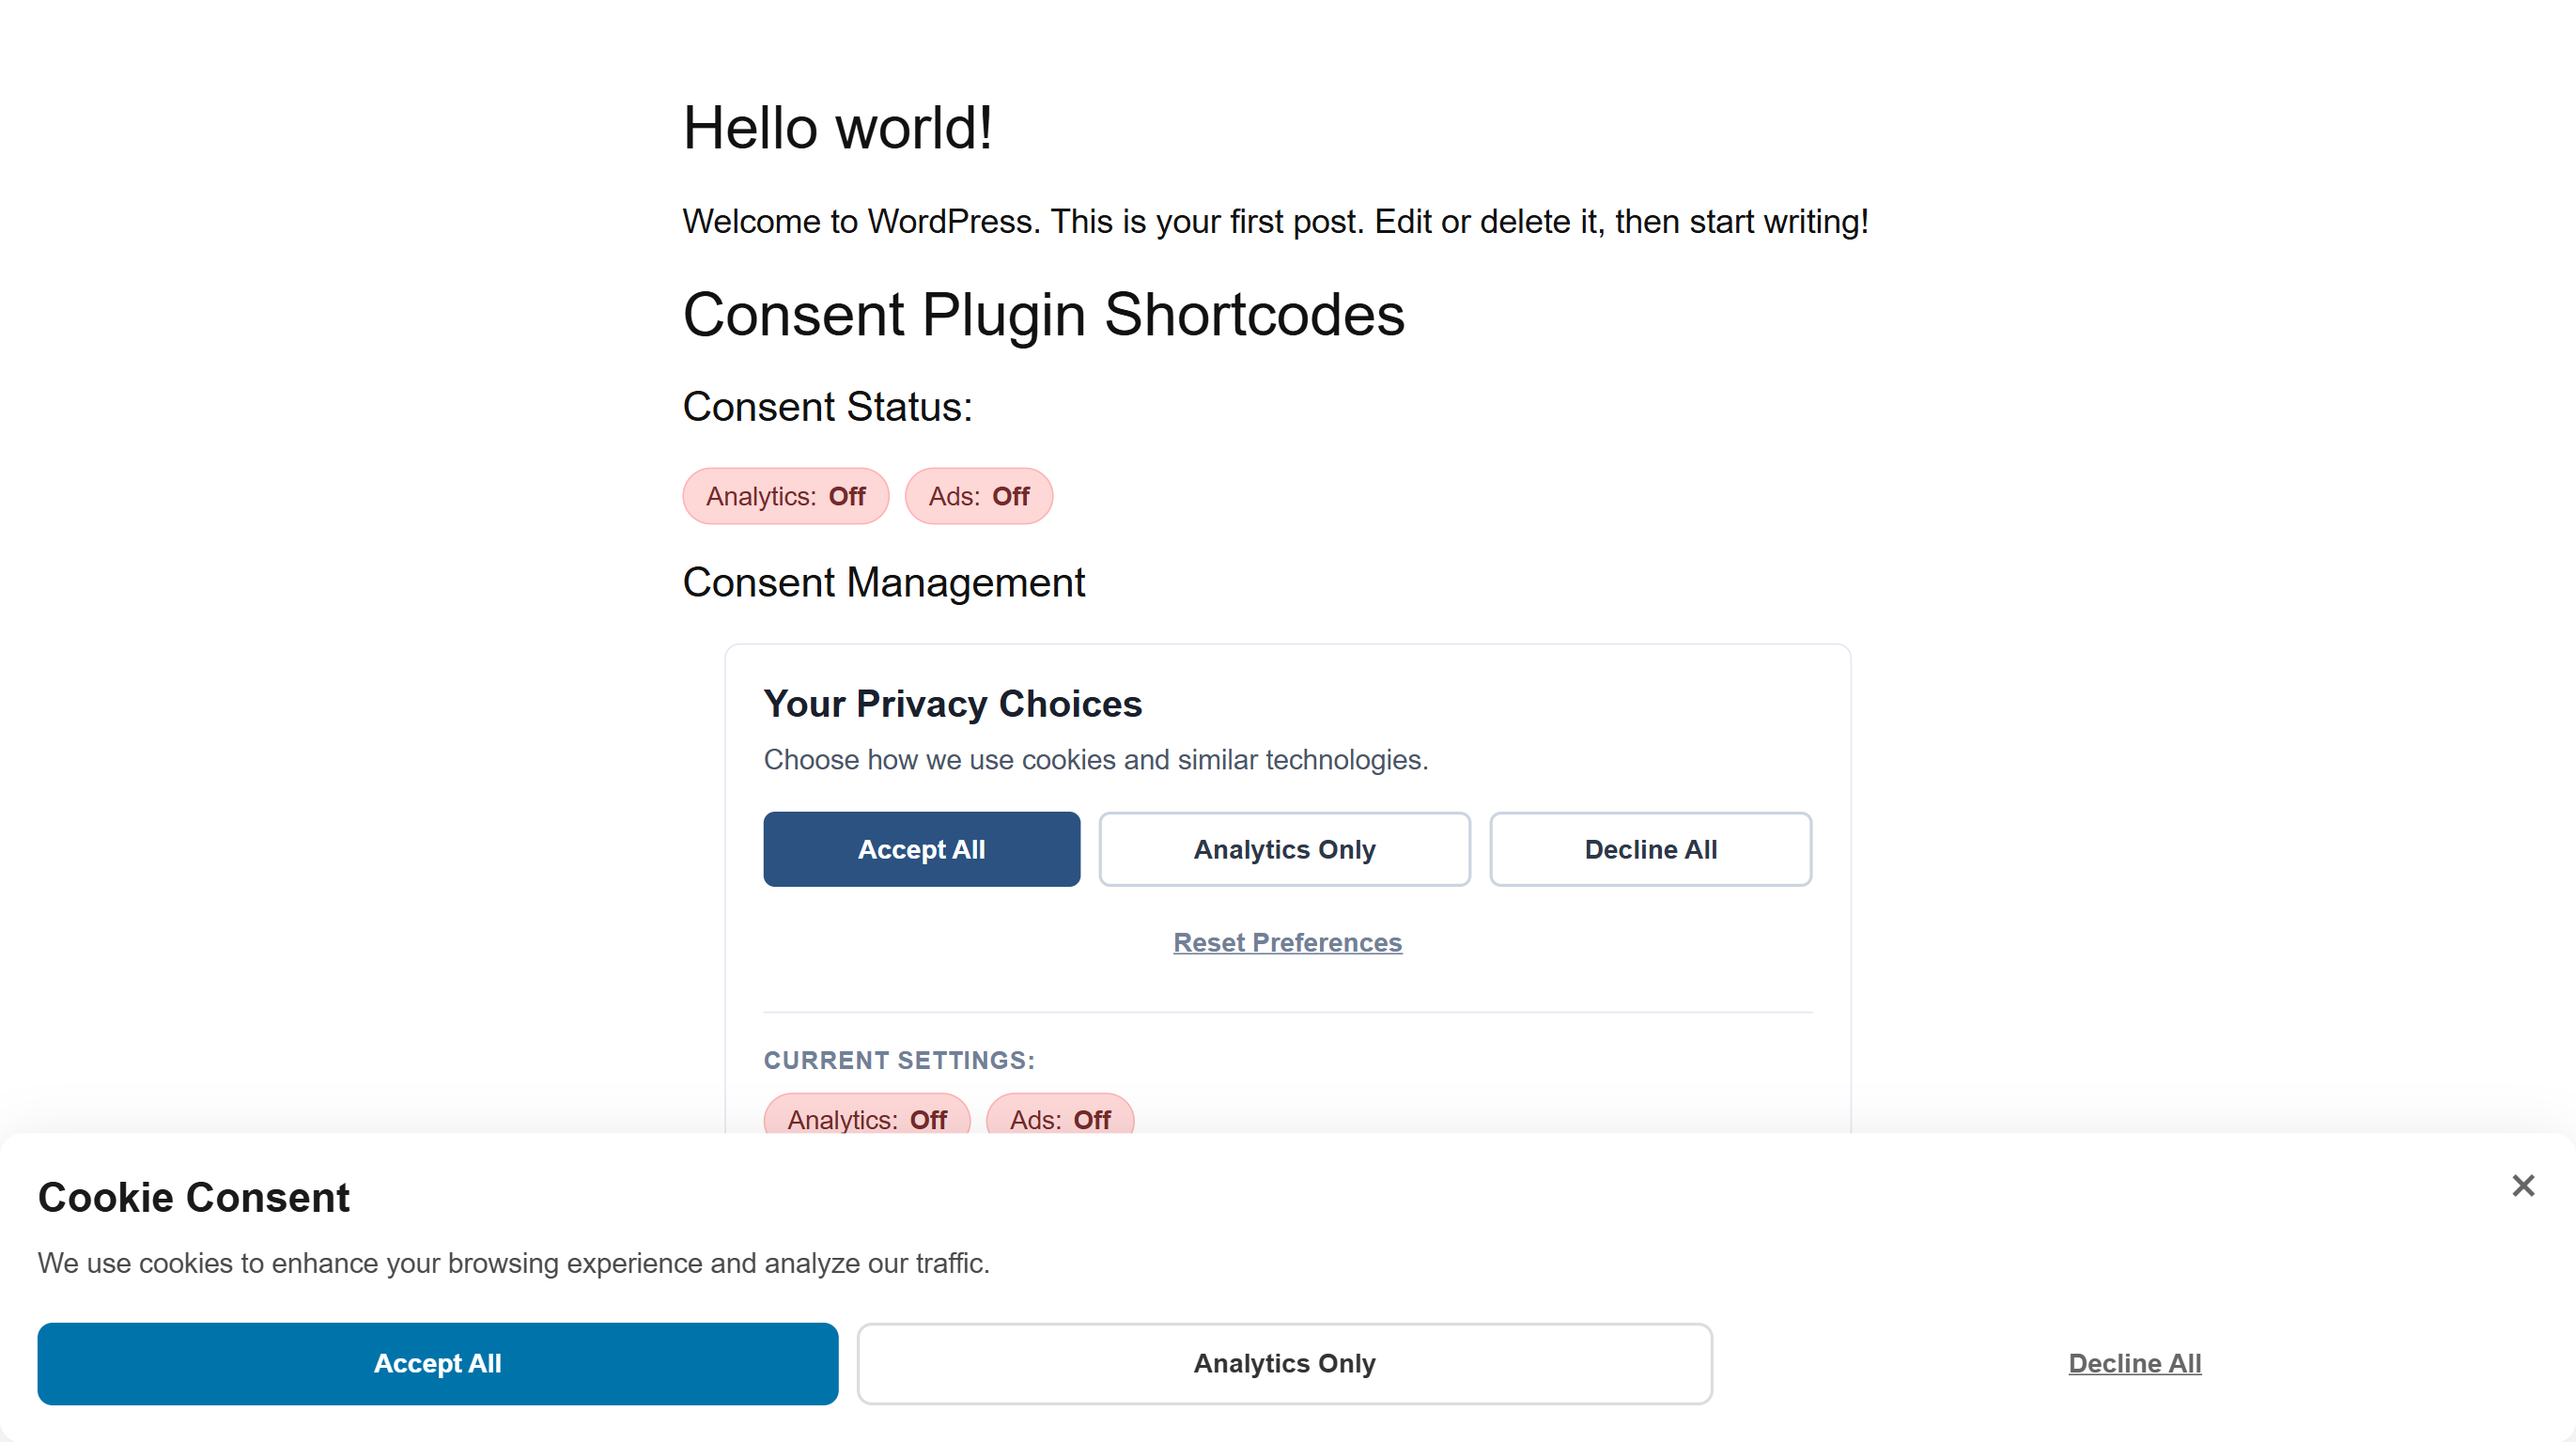2576x1442 pixels.
Task: Choose Analytics Only in the bottom cookie banner
Action: click(1284, 1363)
